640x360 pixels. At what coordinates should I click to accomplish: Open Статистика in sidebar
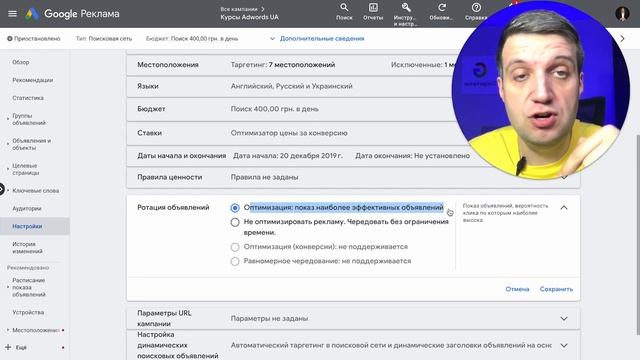[x=28, y=98]
